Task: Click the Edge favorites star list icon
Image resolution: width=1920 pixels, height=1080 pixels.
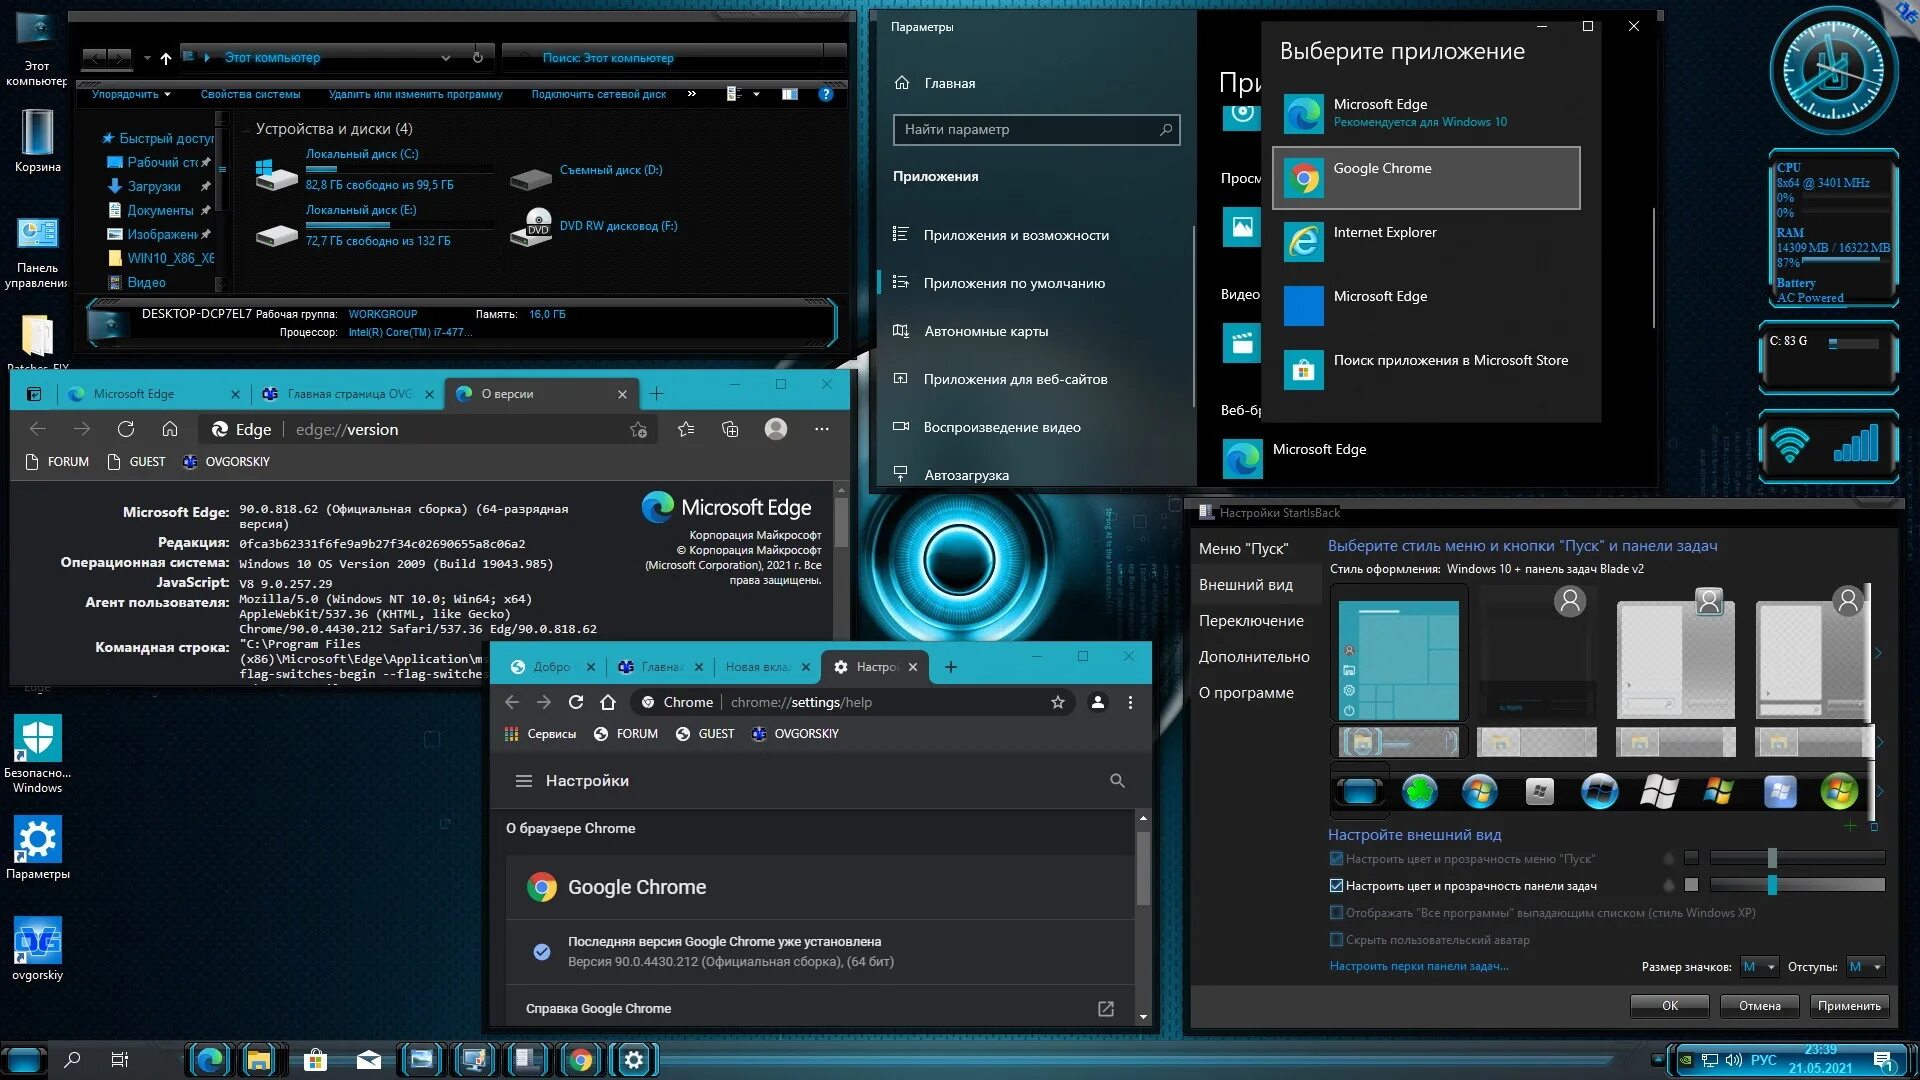Action: (x=686, y=429)
